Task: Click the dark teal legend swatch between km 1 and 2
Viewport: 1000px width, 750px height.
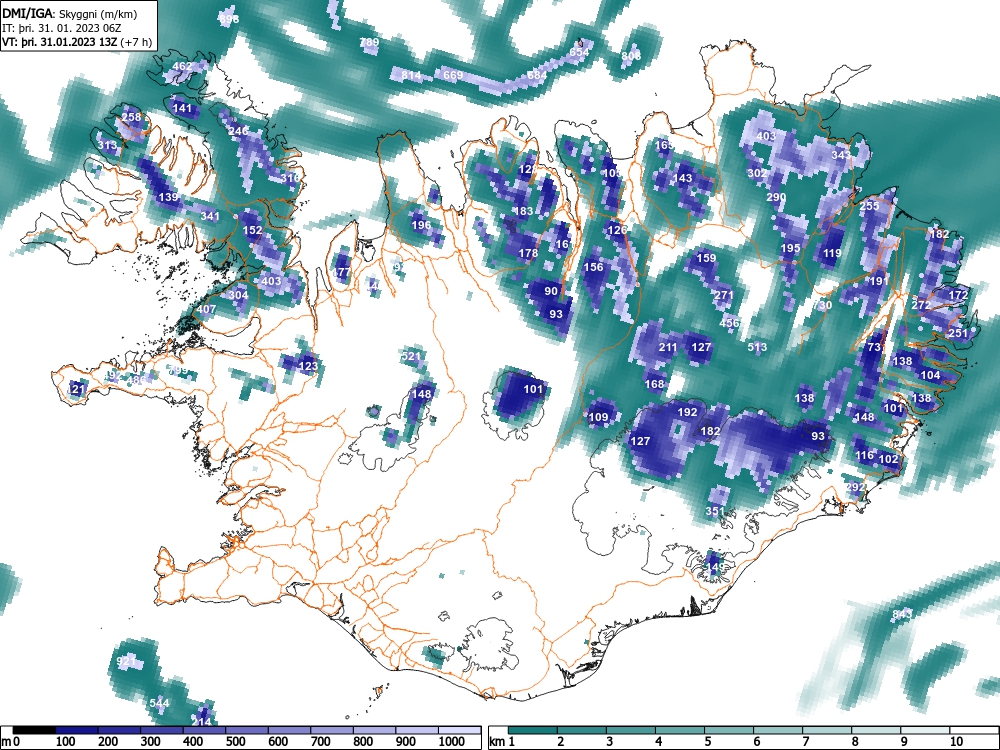Action: click(x=533, y=730)
